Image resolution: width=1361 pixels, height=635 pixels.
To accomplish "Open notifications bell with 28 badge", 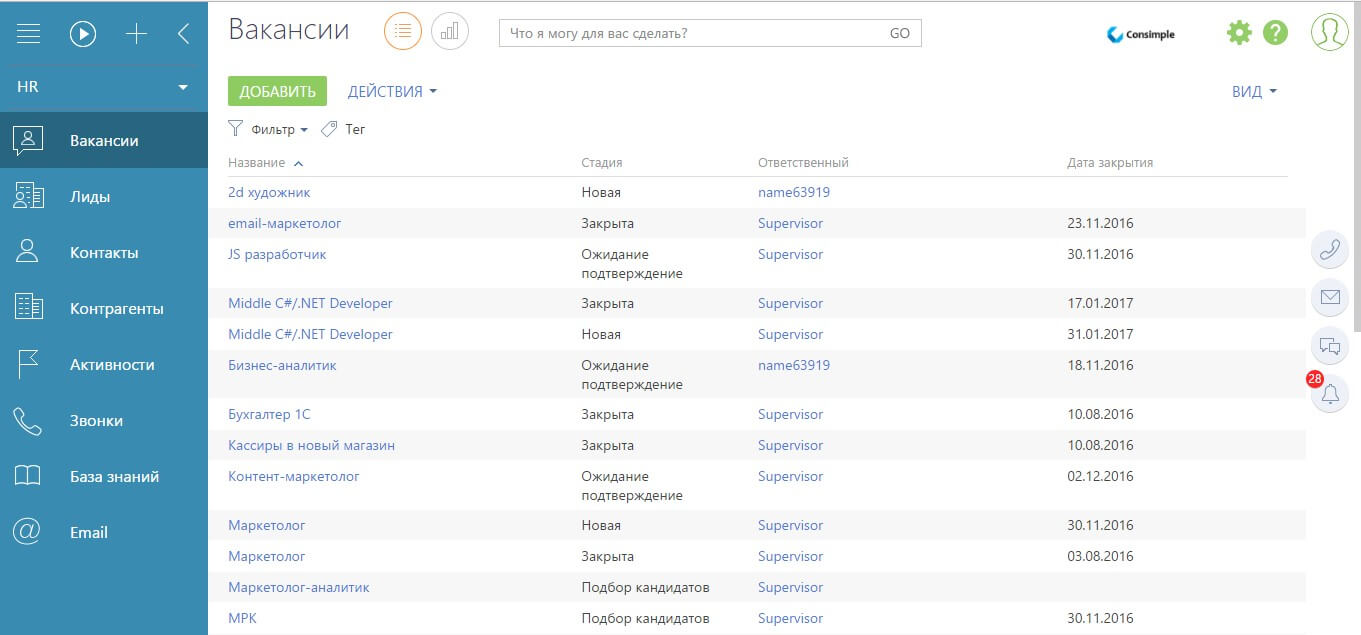I will click(x=1330, y=394).
